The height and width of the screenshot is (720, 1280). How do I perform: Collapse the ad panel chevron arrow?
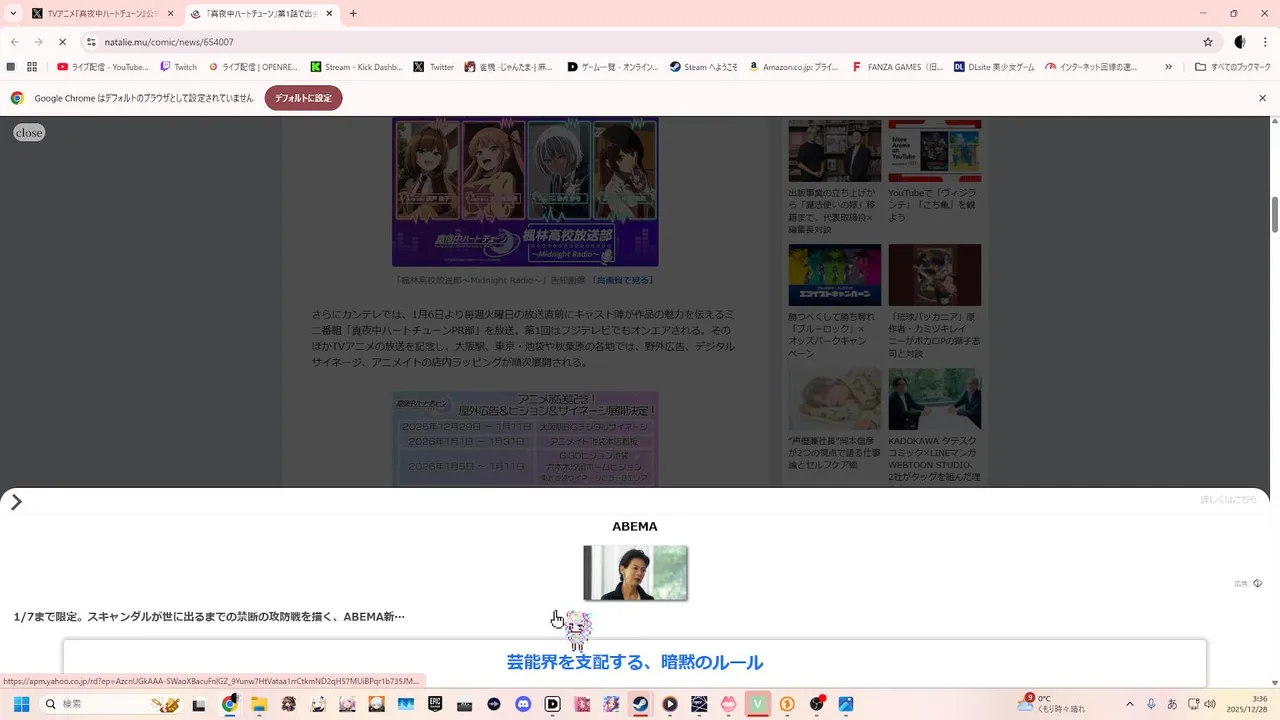click(x=16, y=502)
